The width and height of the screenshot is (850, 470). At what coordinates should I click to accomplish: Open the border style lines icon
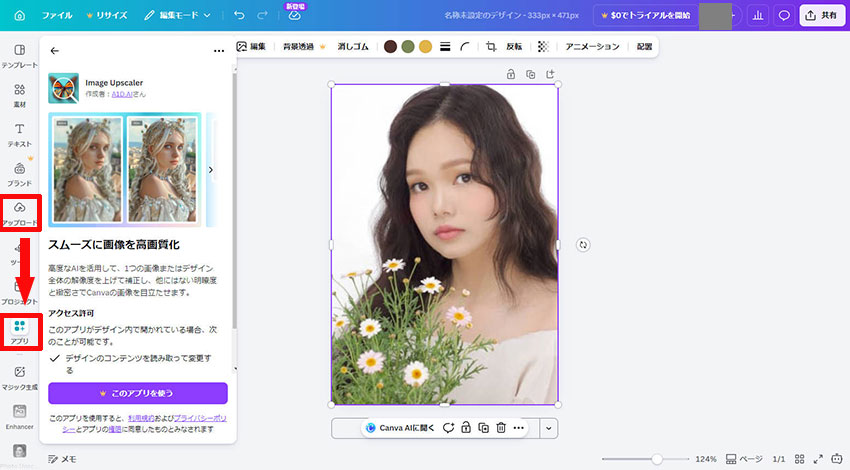(445, 47)
